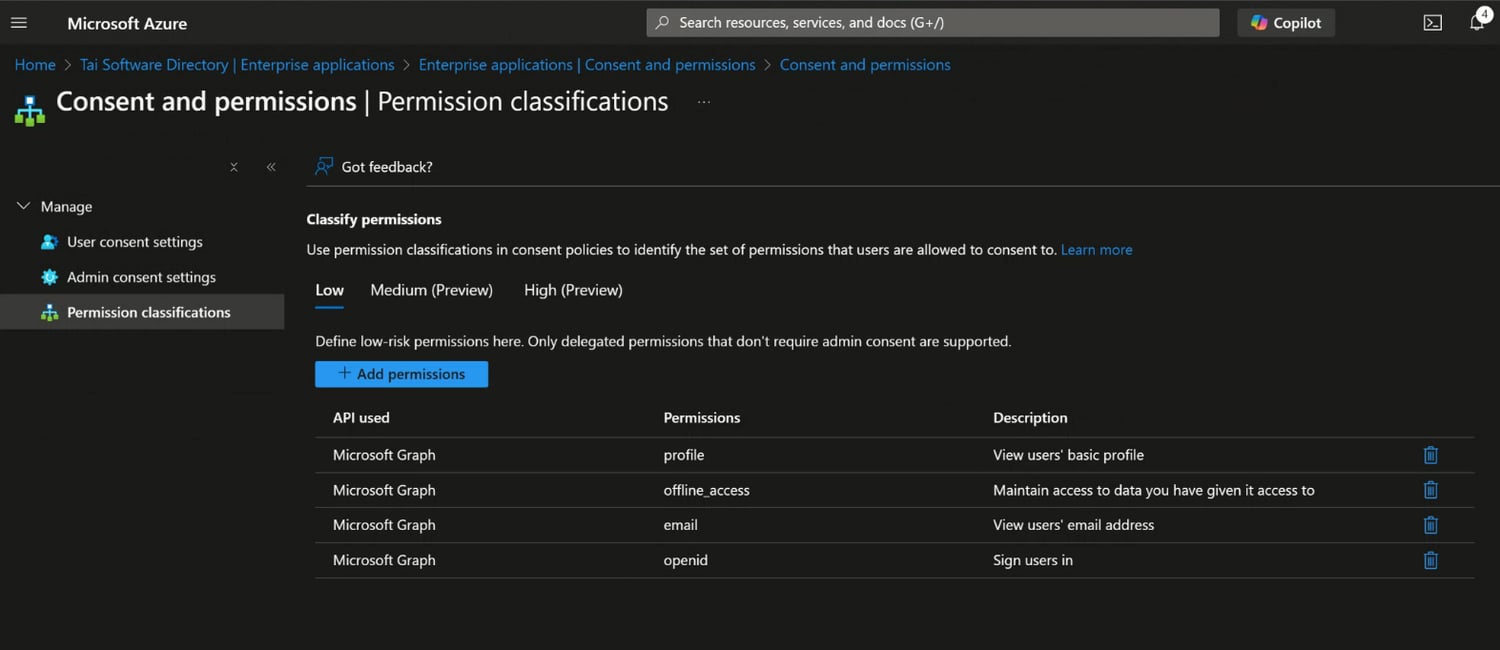The width and height of the screenshot is (1500, 650).
Task: Click Microsoft Graph in the profile row
Action: point(384,455)
